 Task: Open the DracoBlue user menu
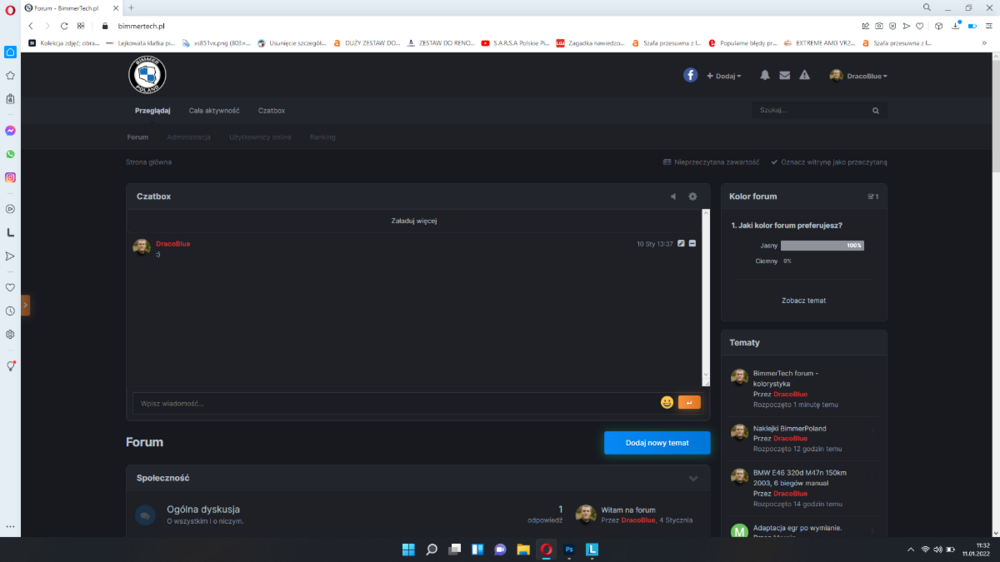coord(858,76)
